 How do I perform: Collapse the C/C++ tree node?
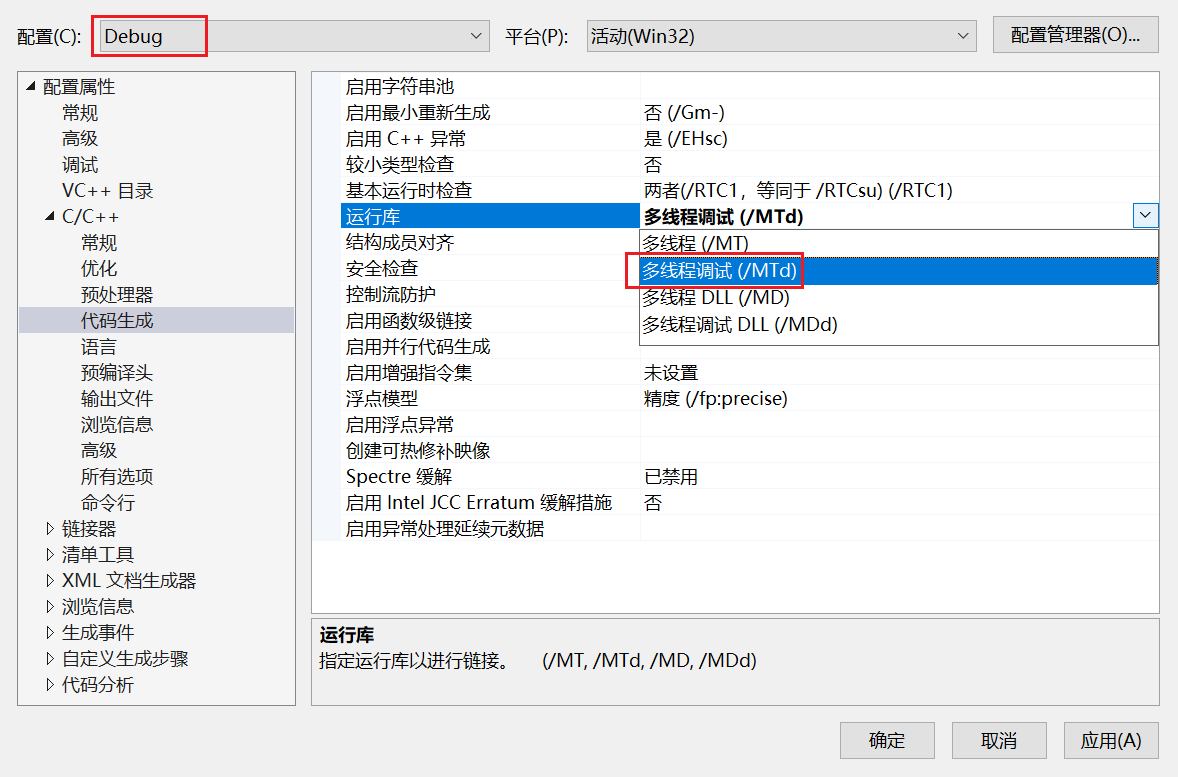point(50,216)
